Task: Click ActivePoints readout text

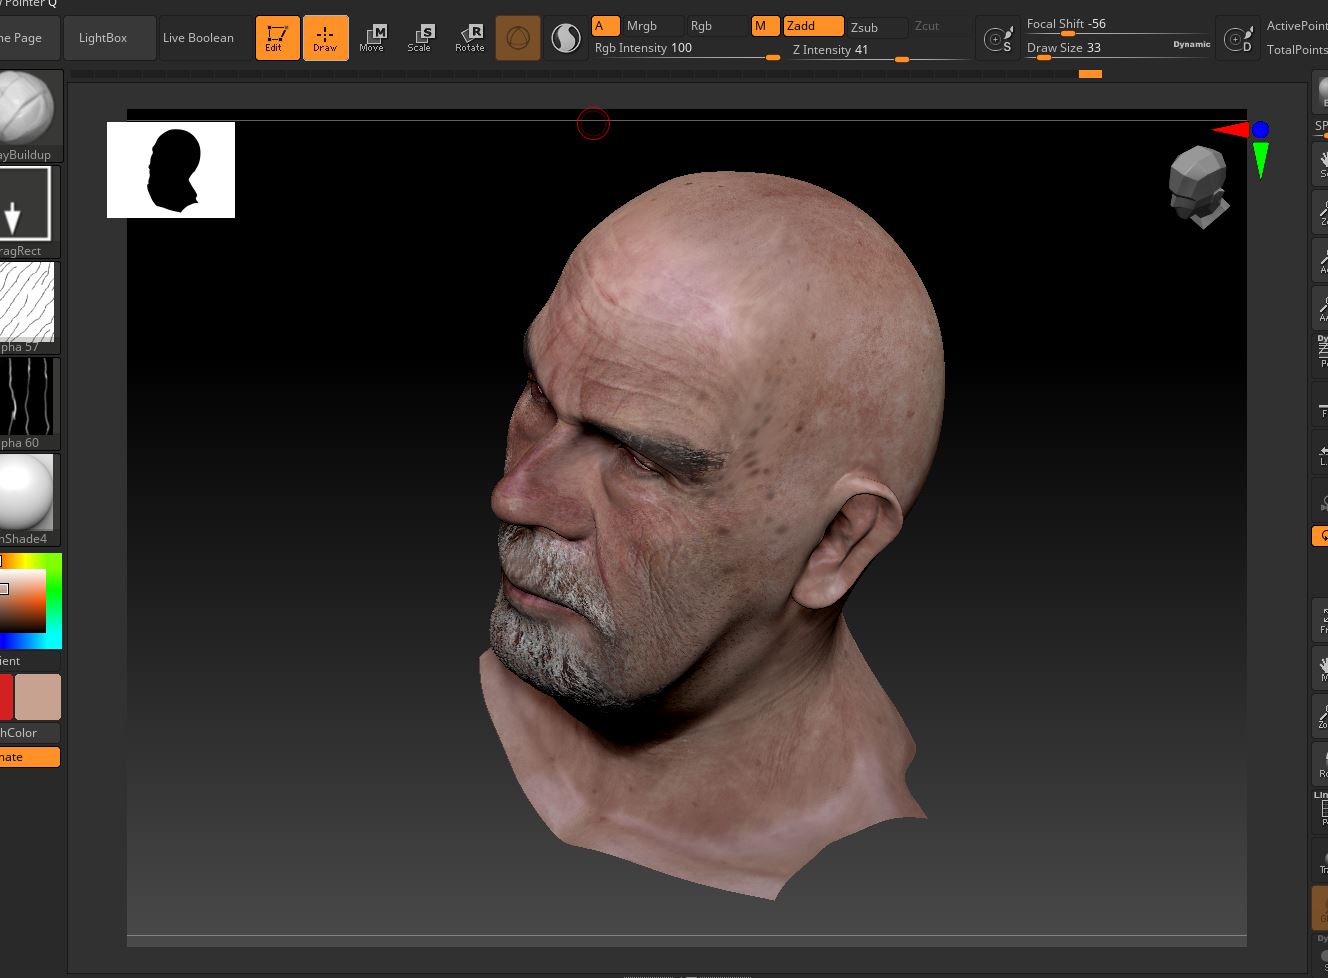Action: 1297,26
